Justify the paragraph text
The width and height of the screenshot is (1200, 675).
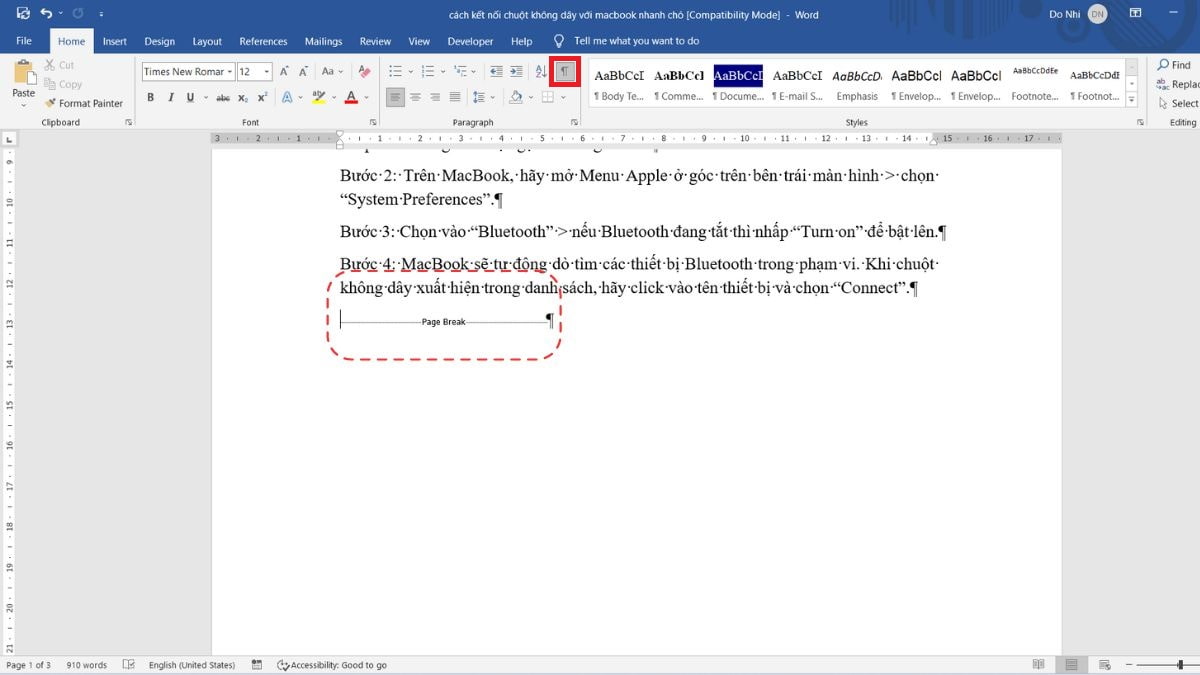(455, 97)
